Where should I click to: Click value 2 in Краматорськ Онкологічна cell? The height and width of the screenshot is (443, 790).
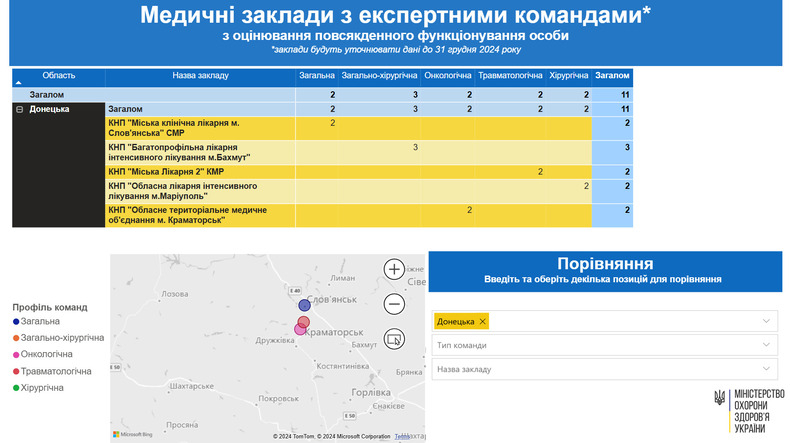tap(469, 210)
